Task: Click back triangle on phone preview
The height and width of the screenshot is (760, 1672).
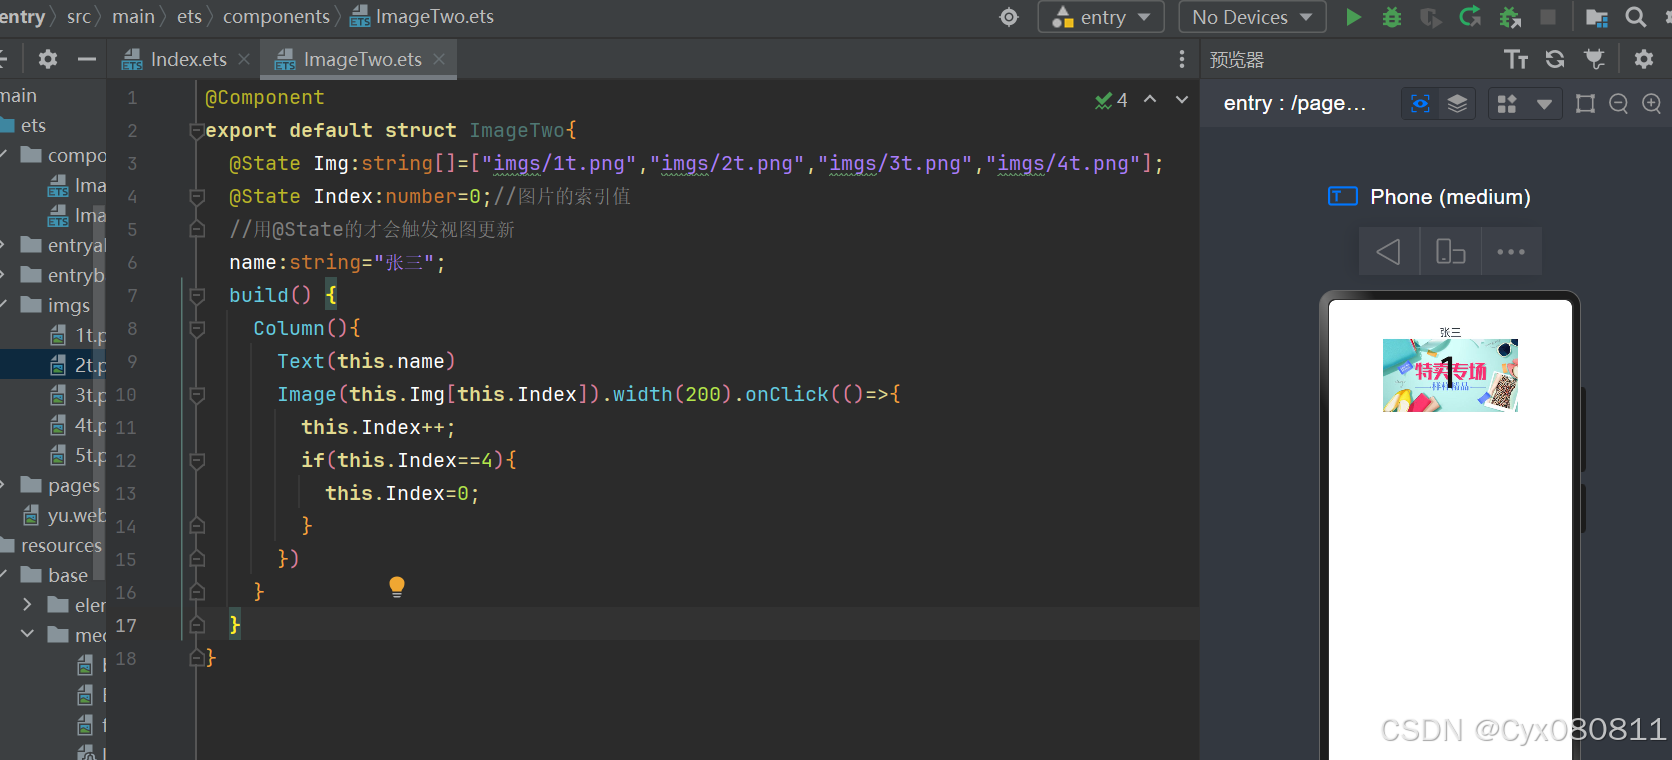Action: (1388, 251)
